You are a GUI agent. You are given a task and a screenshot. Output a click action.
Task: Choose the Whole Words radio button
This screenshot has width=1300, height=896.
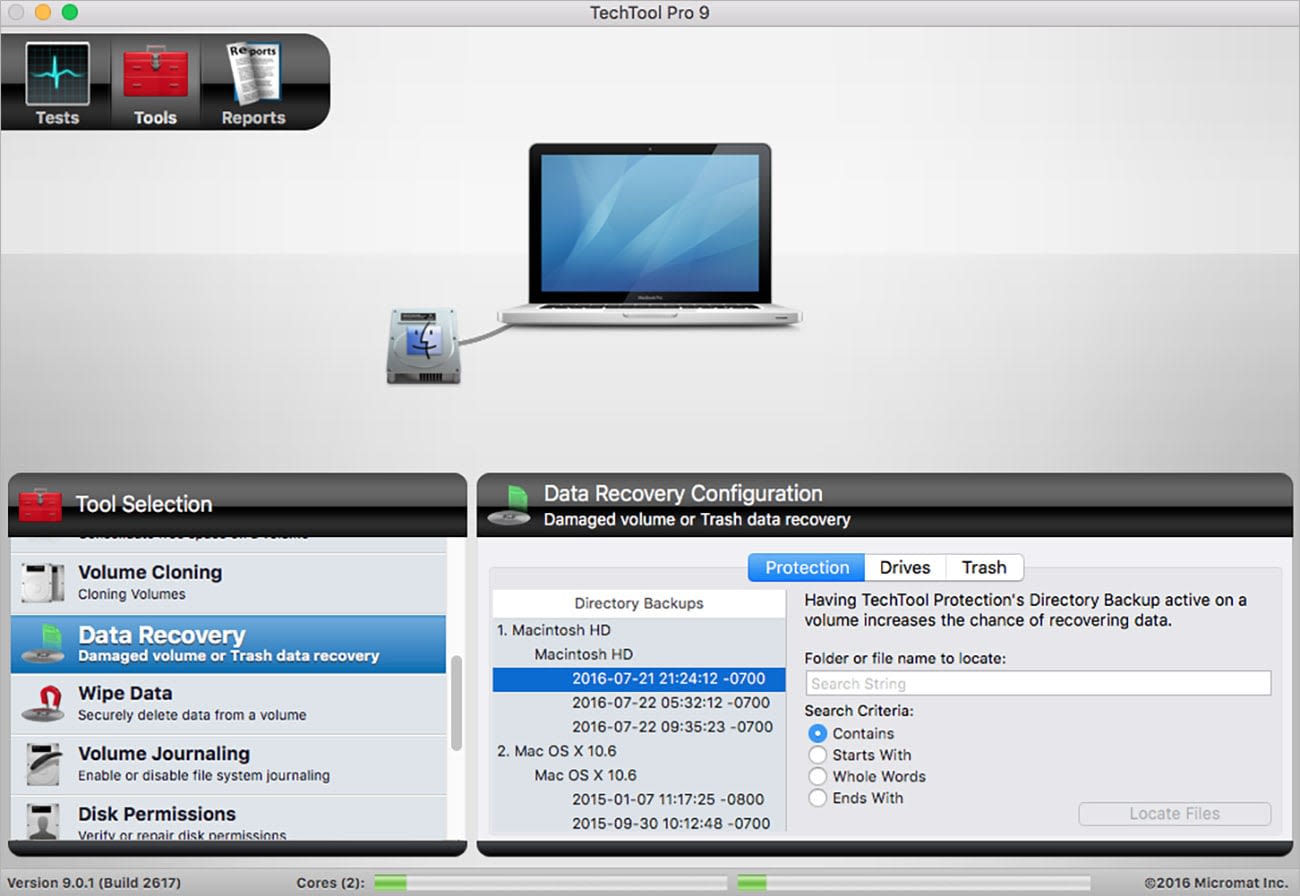(x=817, y=776)
